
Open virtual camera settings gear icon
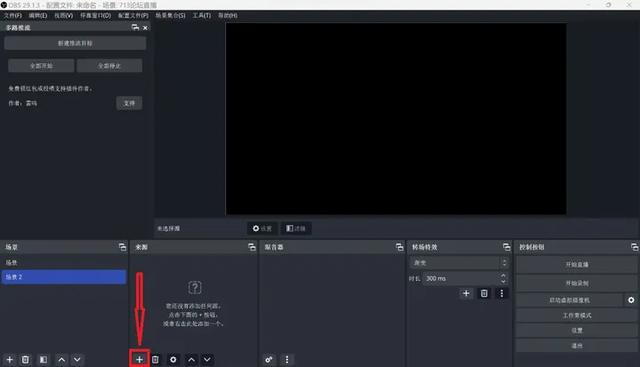click(x=631, y=300)
